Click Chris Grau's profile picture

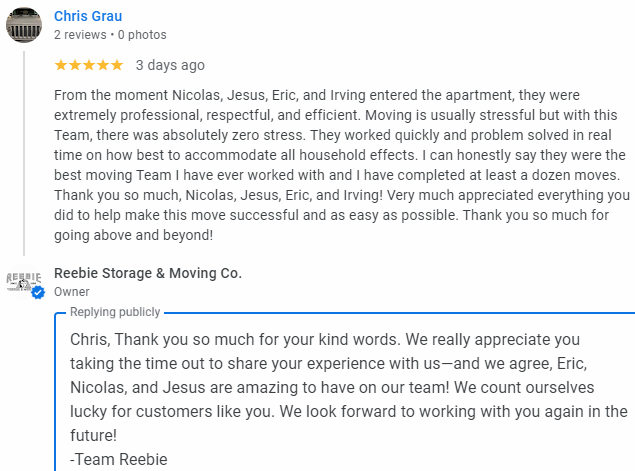point(24,25)
